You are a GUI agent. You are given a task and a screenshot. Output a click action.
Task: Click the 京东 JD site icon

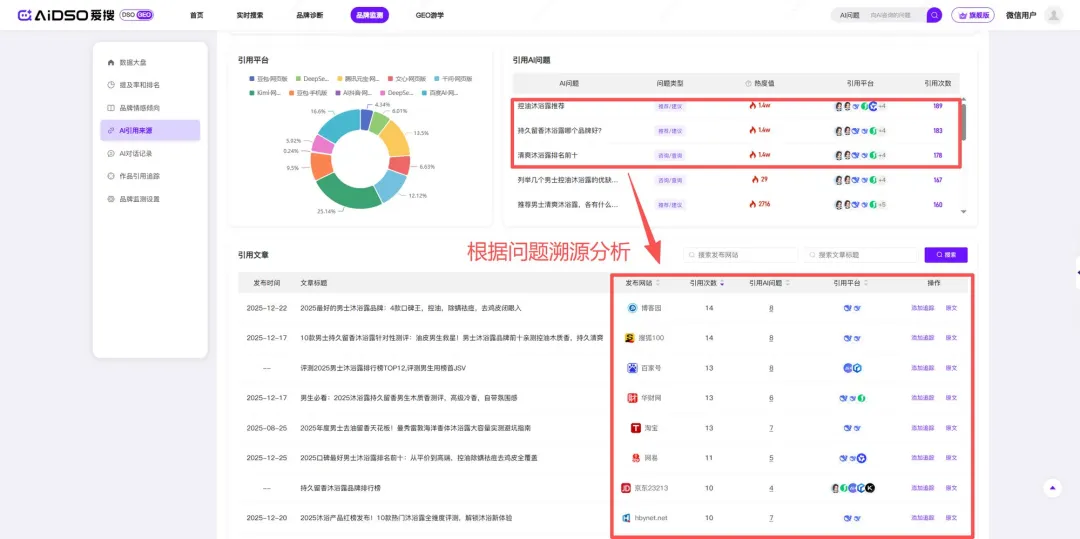pos(626,488)
